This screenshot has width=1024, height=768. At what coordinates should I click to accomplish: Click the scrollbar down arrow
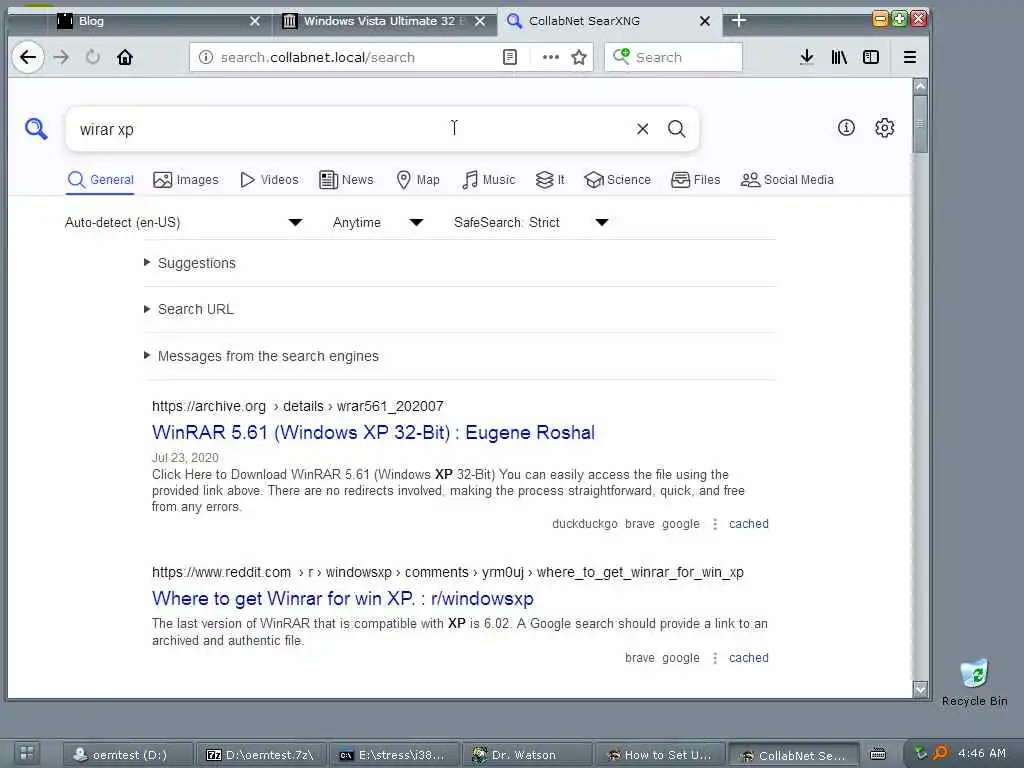coord(920,689)
